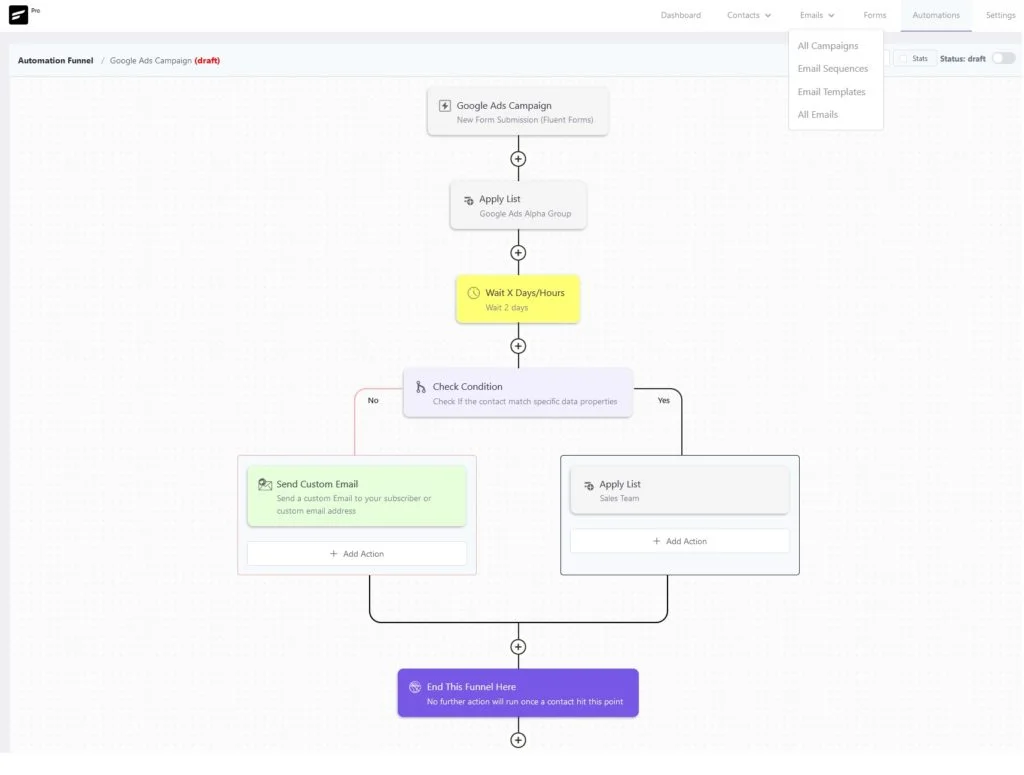
Task: Open the Apply List Google Ads Alpha Group block
Action: tap(518, 205)
